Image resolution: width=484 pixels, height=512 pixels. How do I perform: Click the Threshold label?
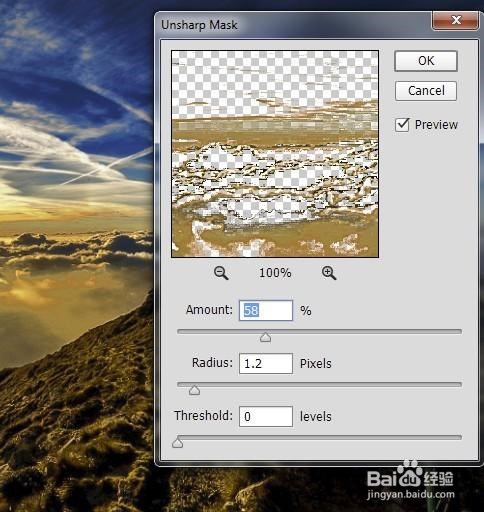(203, 416)
